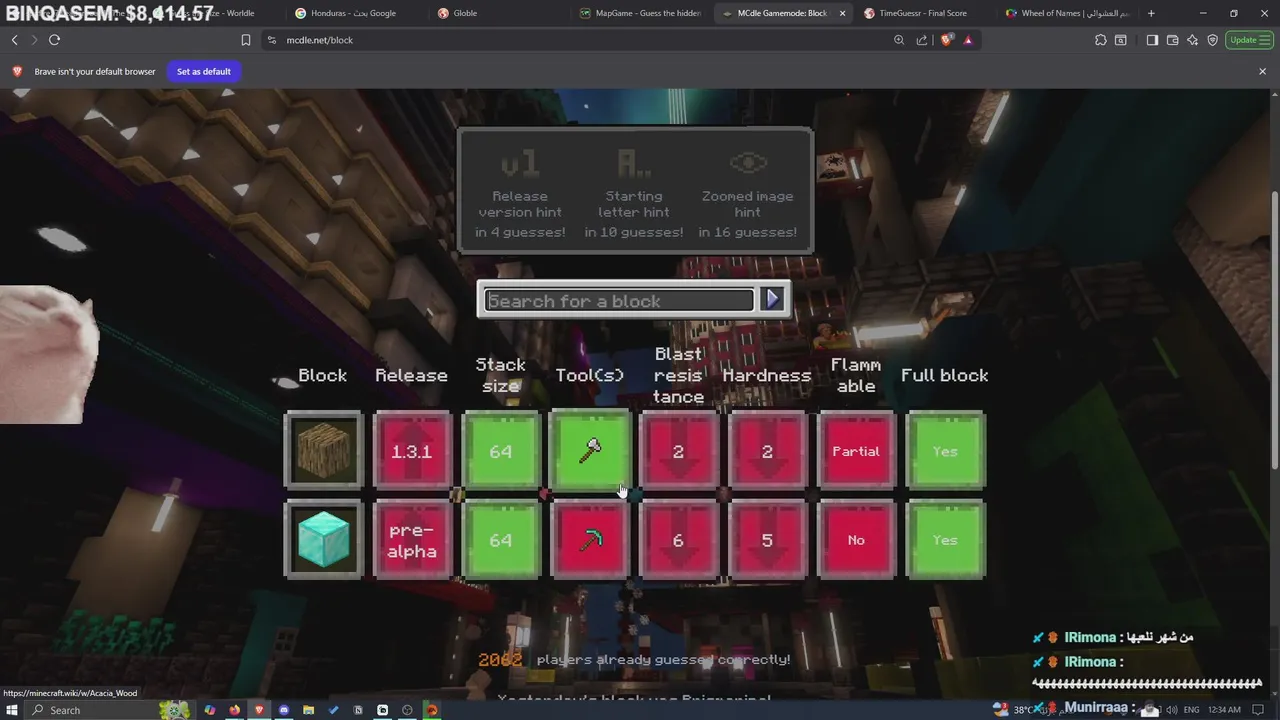Image resolution: width=1280 pixels, height=720 pixels.
Task: Click the taskbar clock showing 12:34 AM
Action: (x=1224, y=710)
